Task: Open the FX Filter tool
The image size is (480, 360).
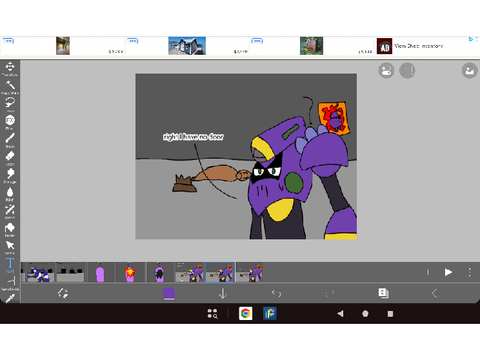Action: coord(10,122)
